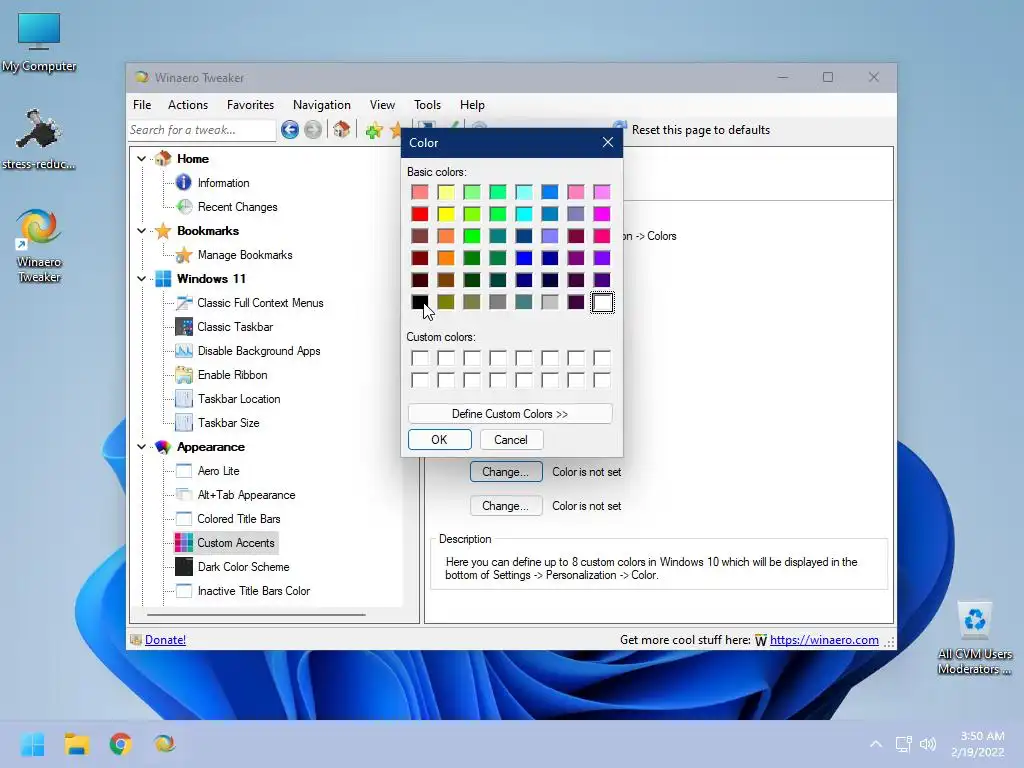Pick the white basic color swatch
Screen dimensions: 1024x768
coord(602,302)
